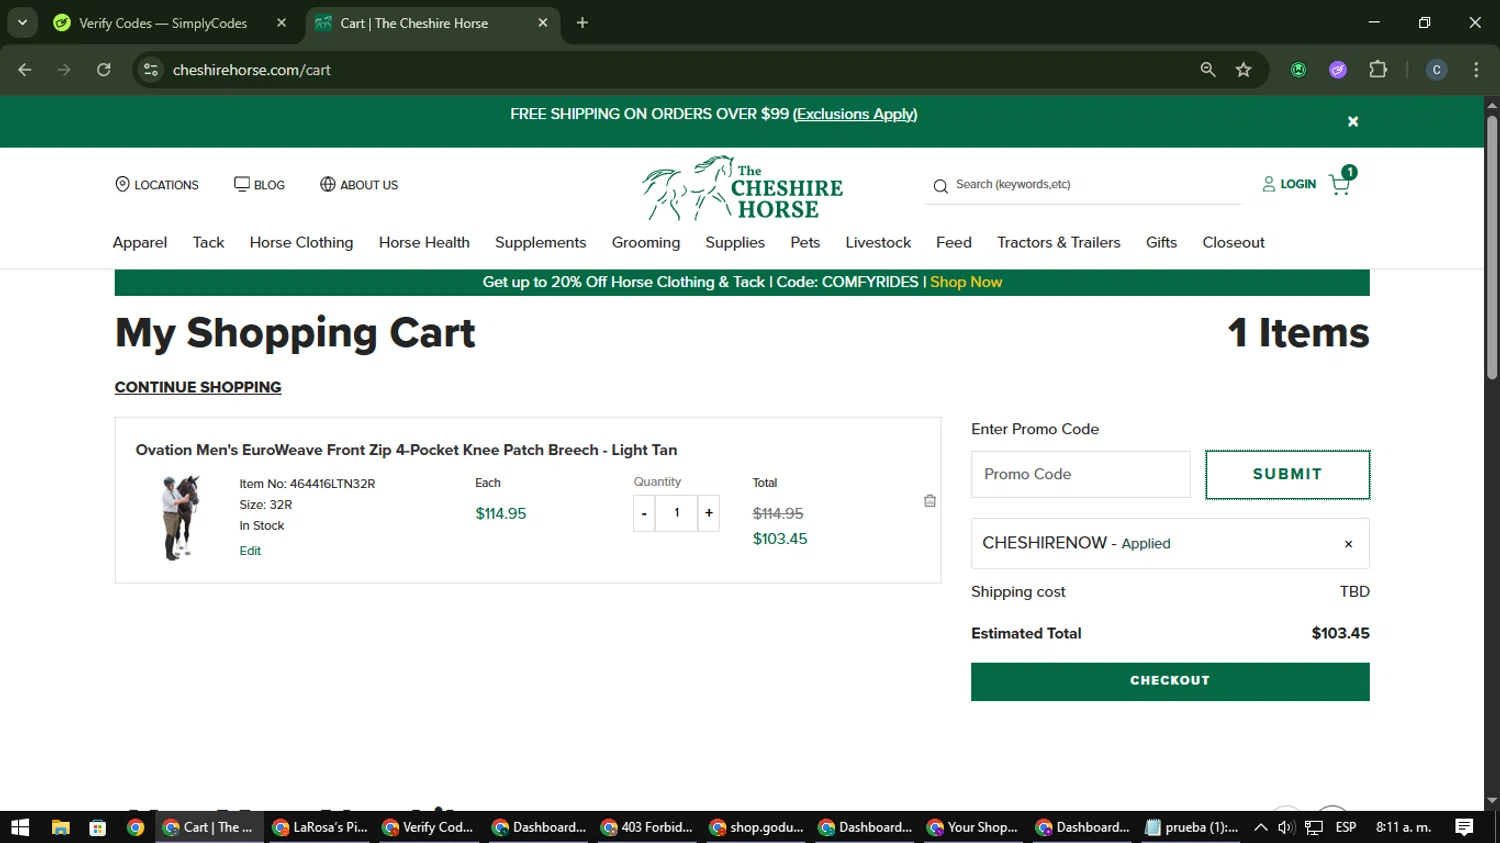Edit the cart item
Screen dimensions: 1500x843
tap(250, 551)
